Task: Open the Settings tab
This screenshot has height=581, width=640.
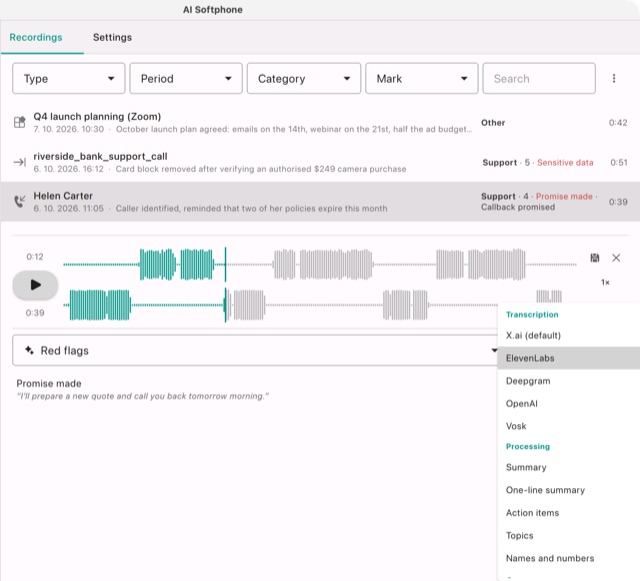Action: [x=112, y=37]
